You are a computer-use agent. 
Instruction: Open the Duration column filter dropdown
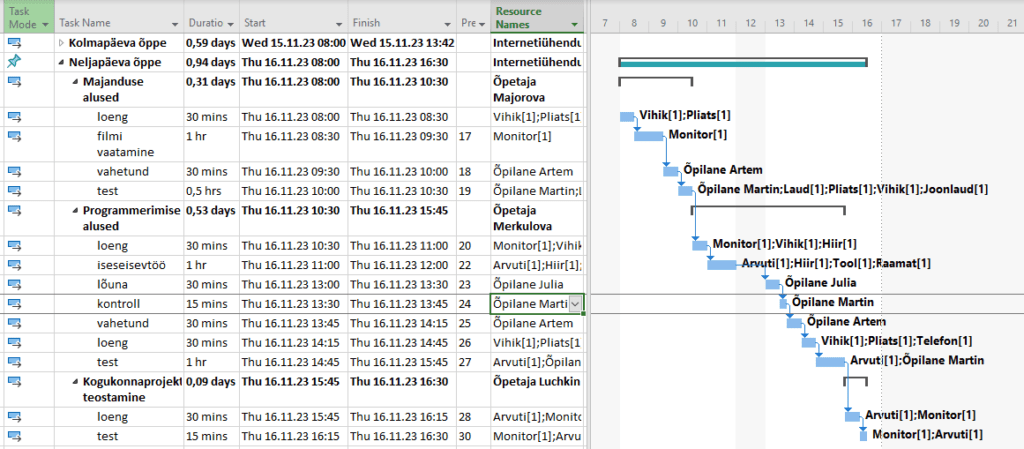tap(231, 23)
